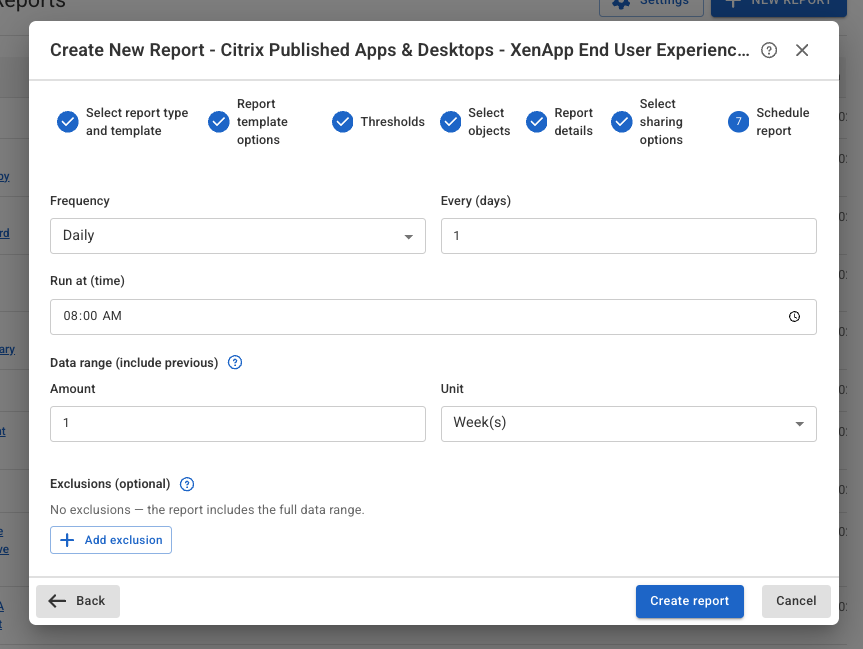Click the checkmark beside Select sharing options
Viewport: 863px width, 649px height.
click(621, 122)
